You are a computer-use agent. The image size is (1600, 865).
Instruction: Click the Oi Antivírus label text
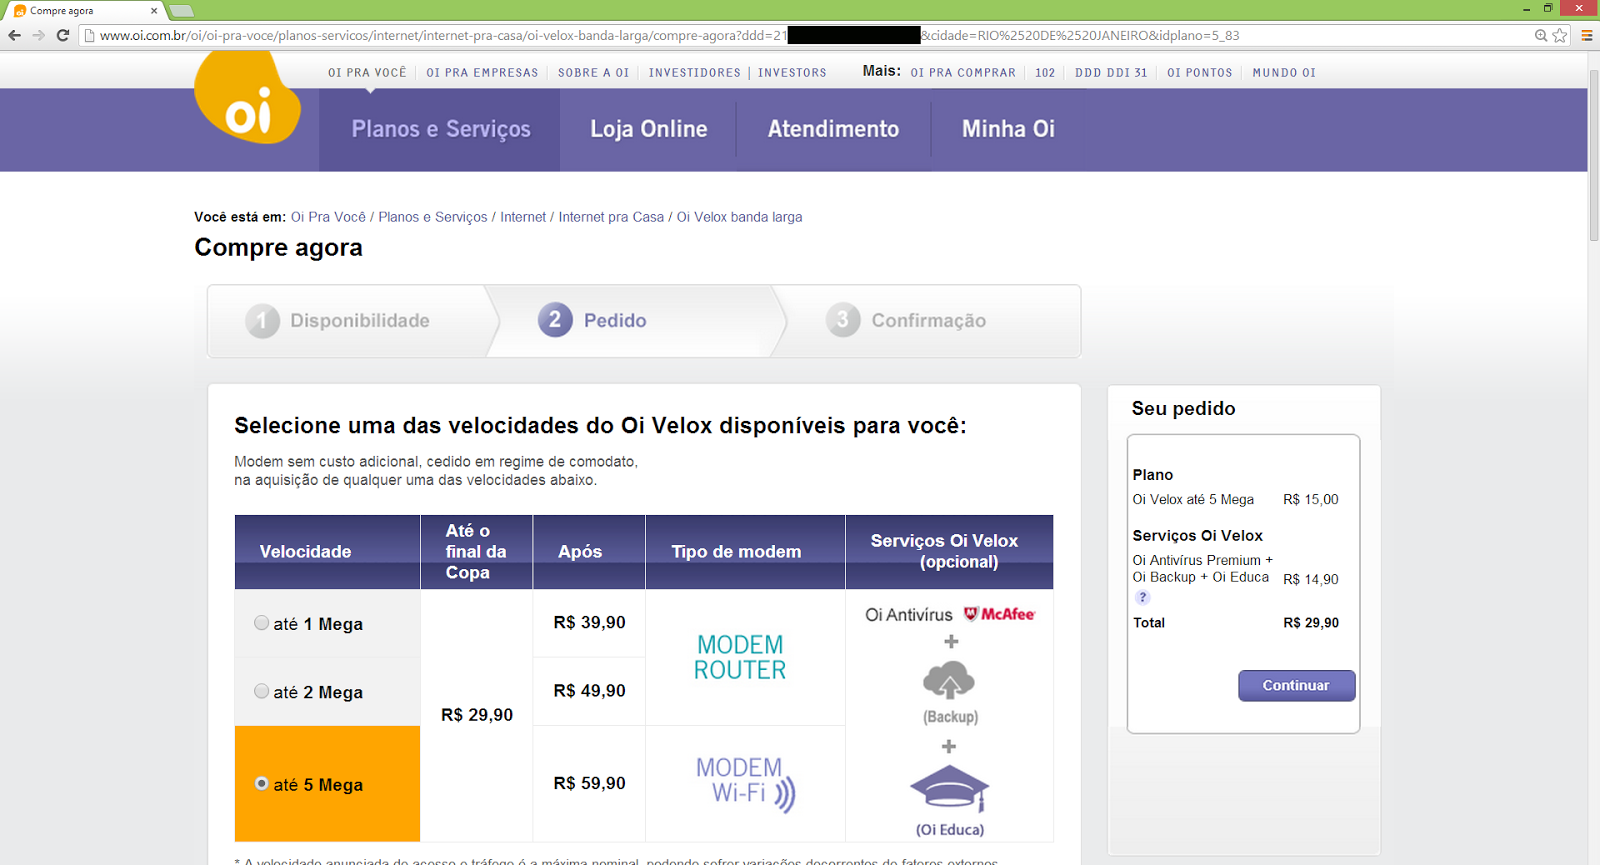[x=909, y=615]
